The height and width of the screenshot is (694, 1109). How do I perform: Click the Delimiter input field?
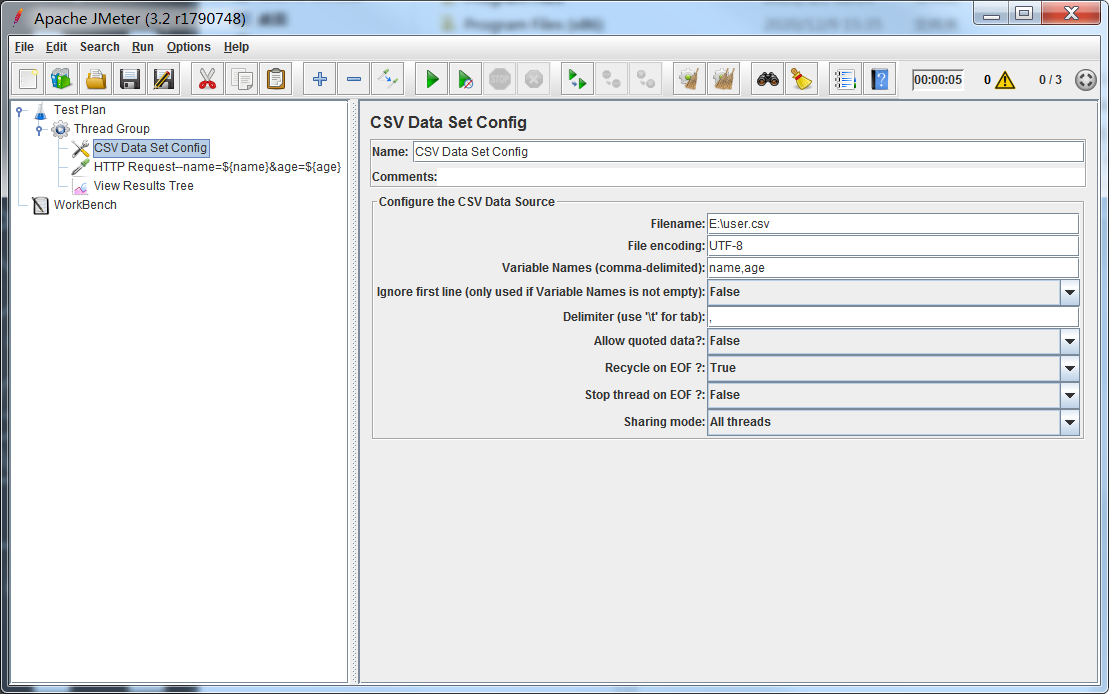tap(893, 317)
